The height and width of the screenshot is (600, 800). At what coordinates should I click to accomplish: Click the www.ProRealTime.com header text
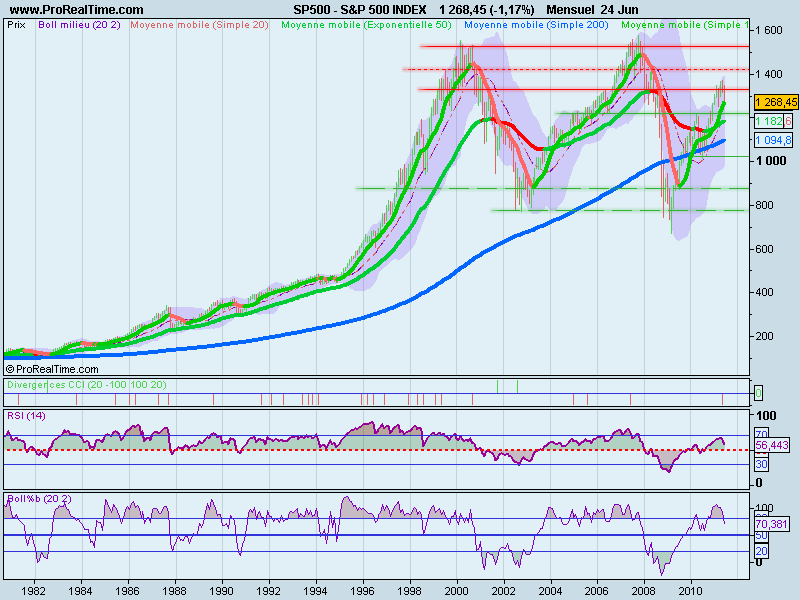[x=77, y=10]
